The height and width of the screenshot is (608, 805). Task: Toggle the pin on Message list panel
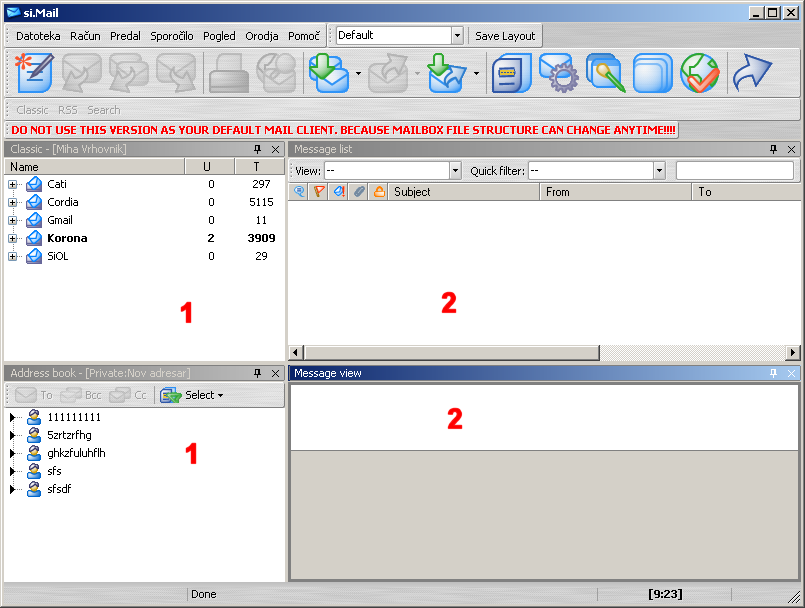click(x=773, y=149)
